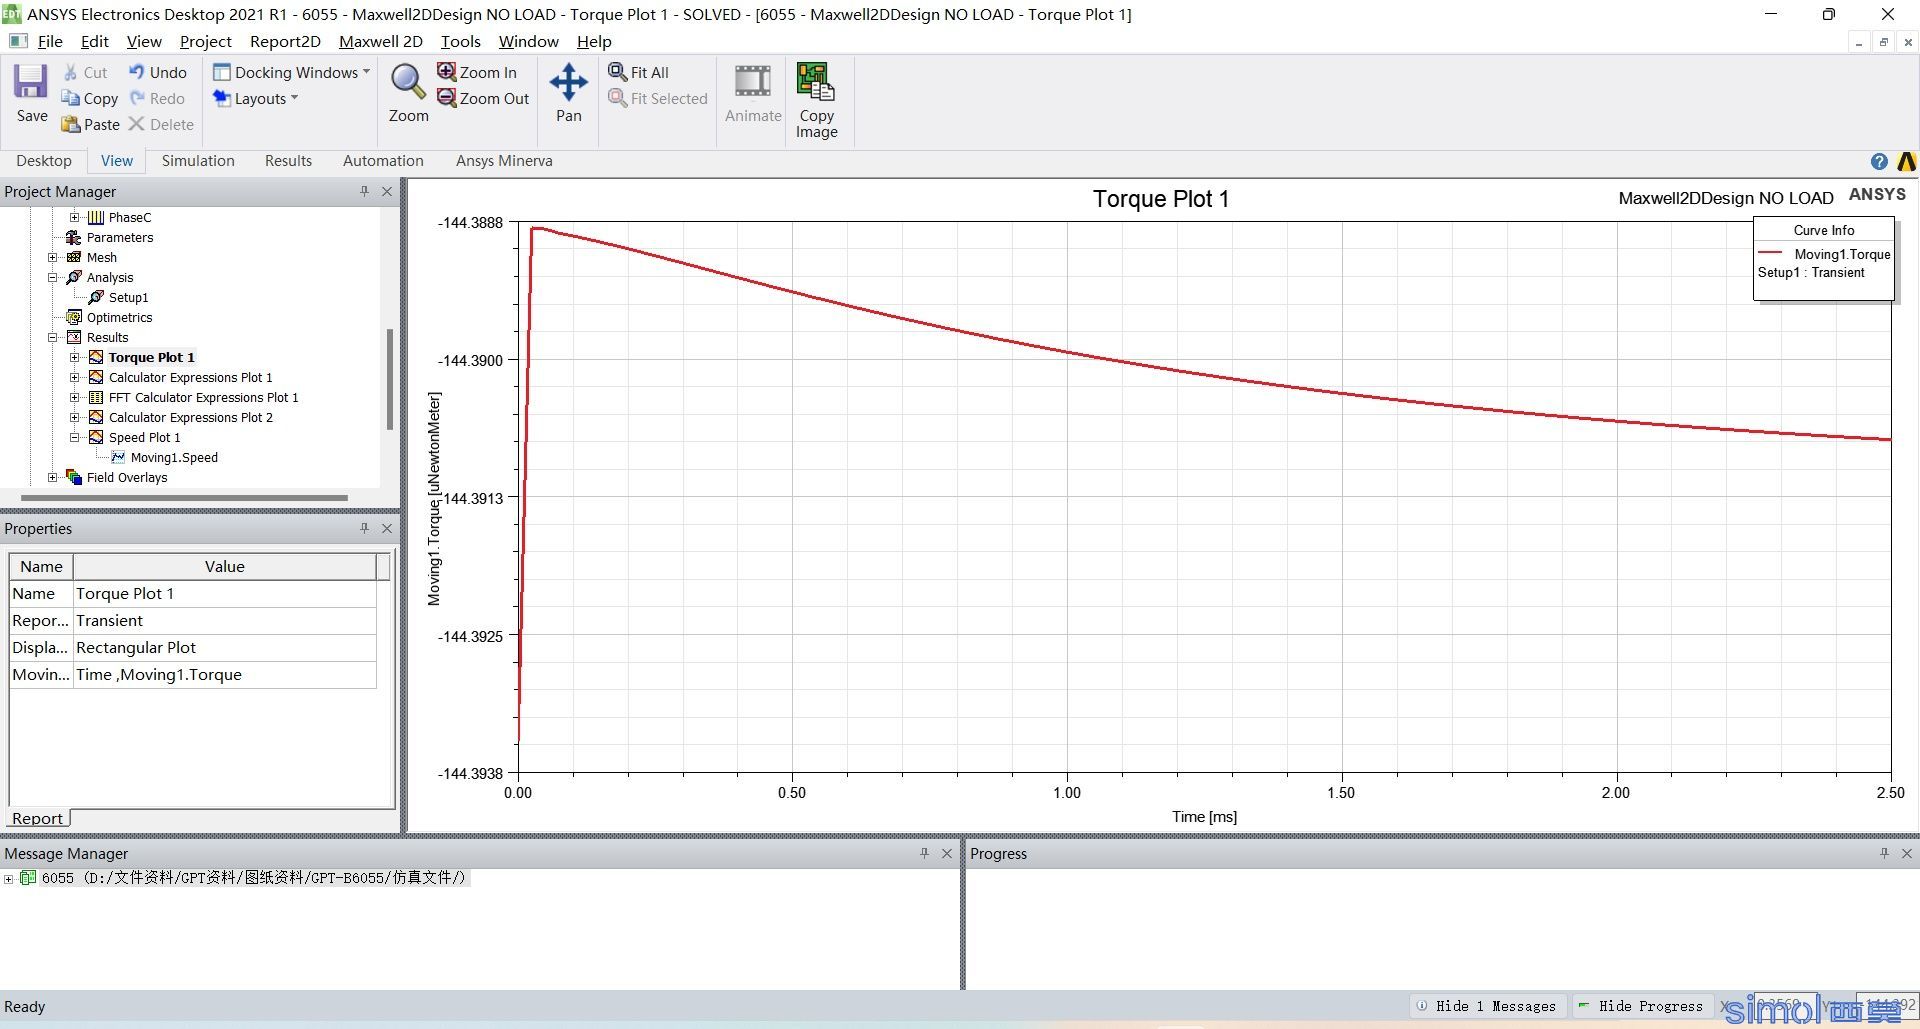Viewport: 1920px width, 1029px height.
Task: Expand Calculator Expressions Plot 1 node
Action: pyautogui.click(x=74, y=377)
